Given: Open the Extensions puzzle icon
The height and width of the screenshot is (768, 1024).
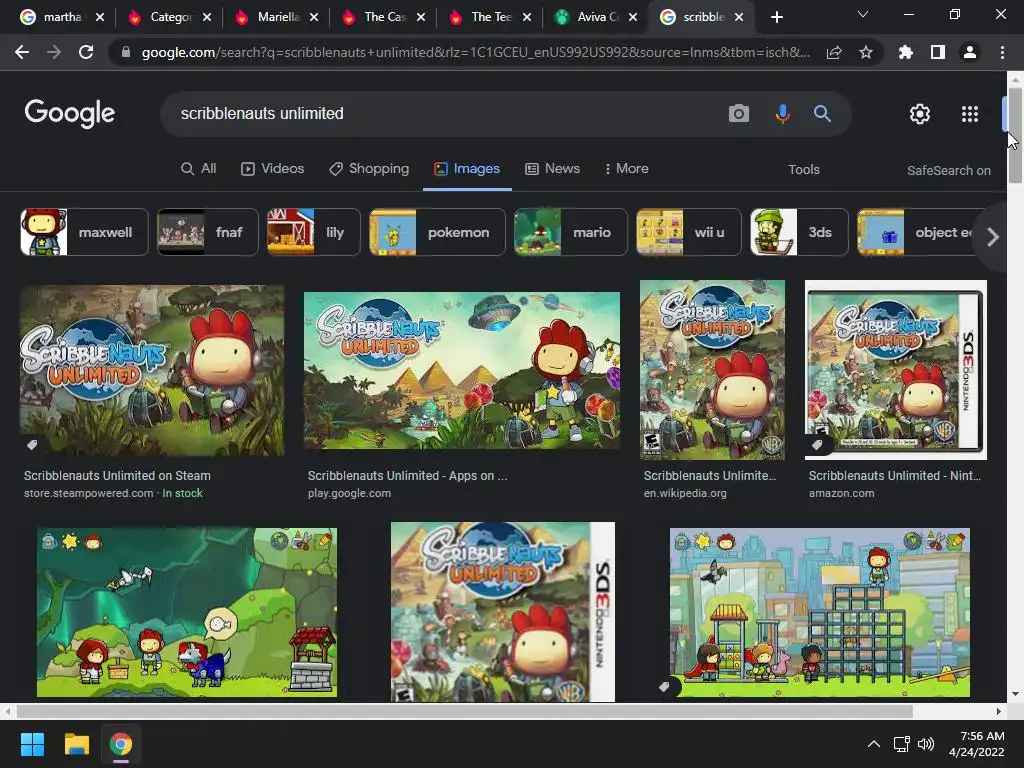Looking at the screenshot, I should (x=906, y=52).
